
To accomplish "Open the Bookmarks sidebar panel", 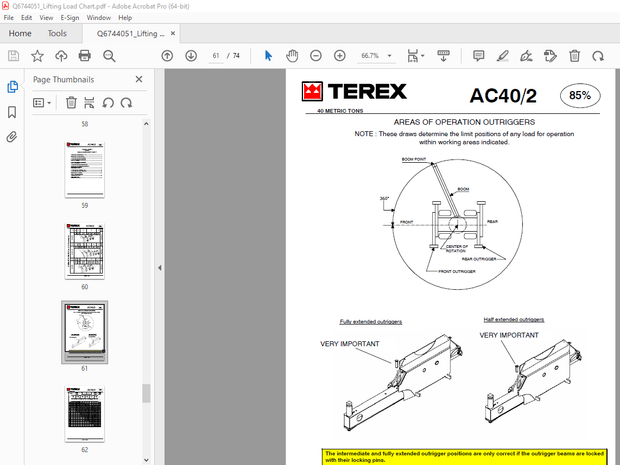I will click(12, 112).
